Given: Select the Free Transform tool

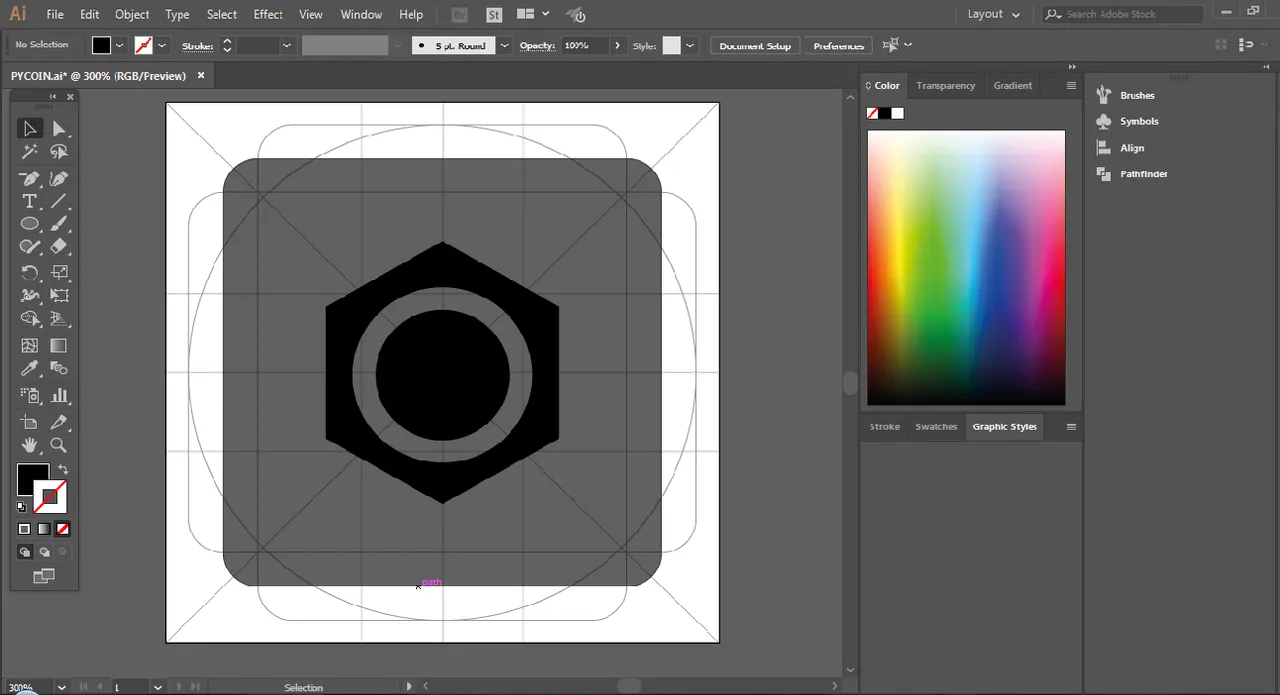Looking at the screenshot, I should tap(59, 296).
